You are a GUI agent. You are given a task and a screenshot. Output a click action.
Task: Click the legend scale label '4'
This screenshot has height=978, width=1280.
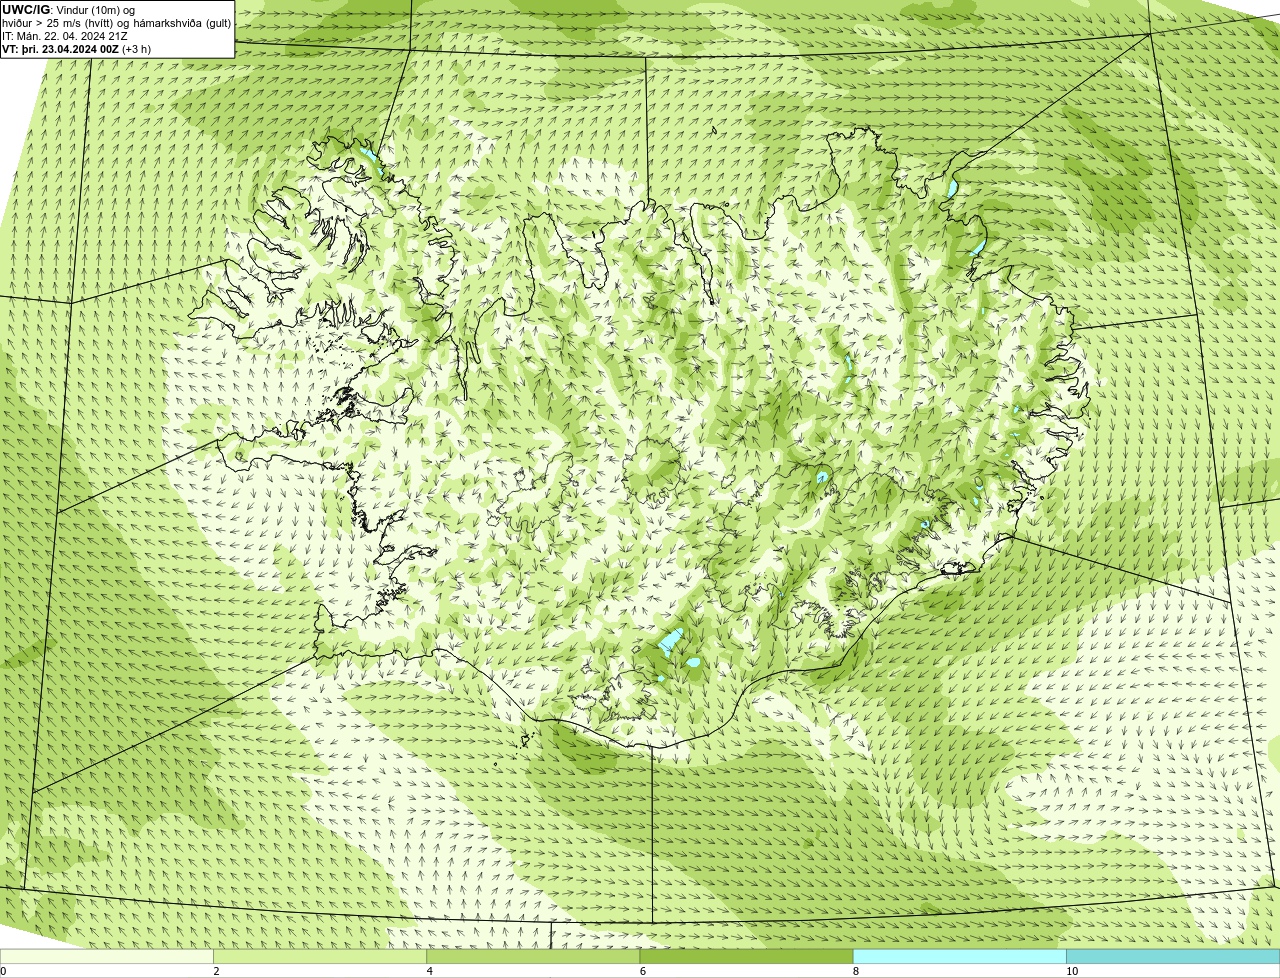[429, 971]
